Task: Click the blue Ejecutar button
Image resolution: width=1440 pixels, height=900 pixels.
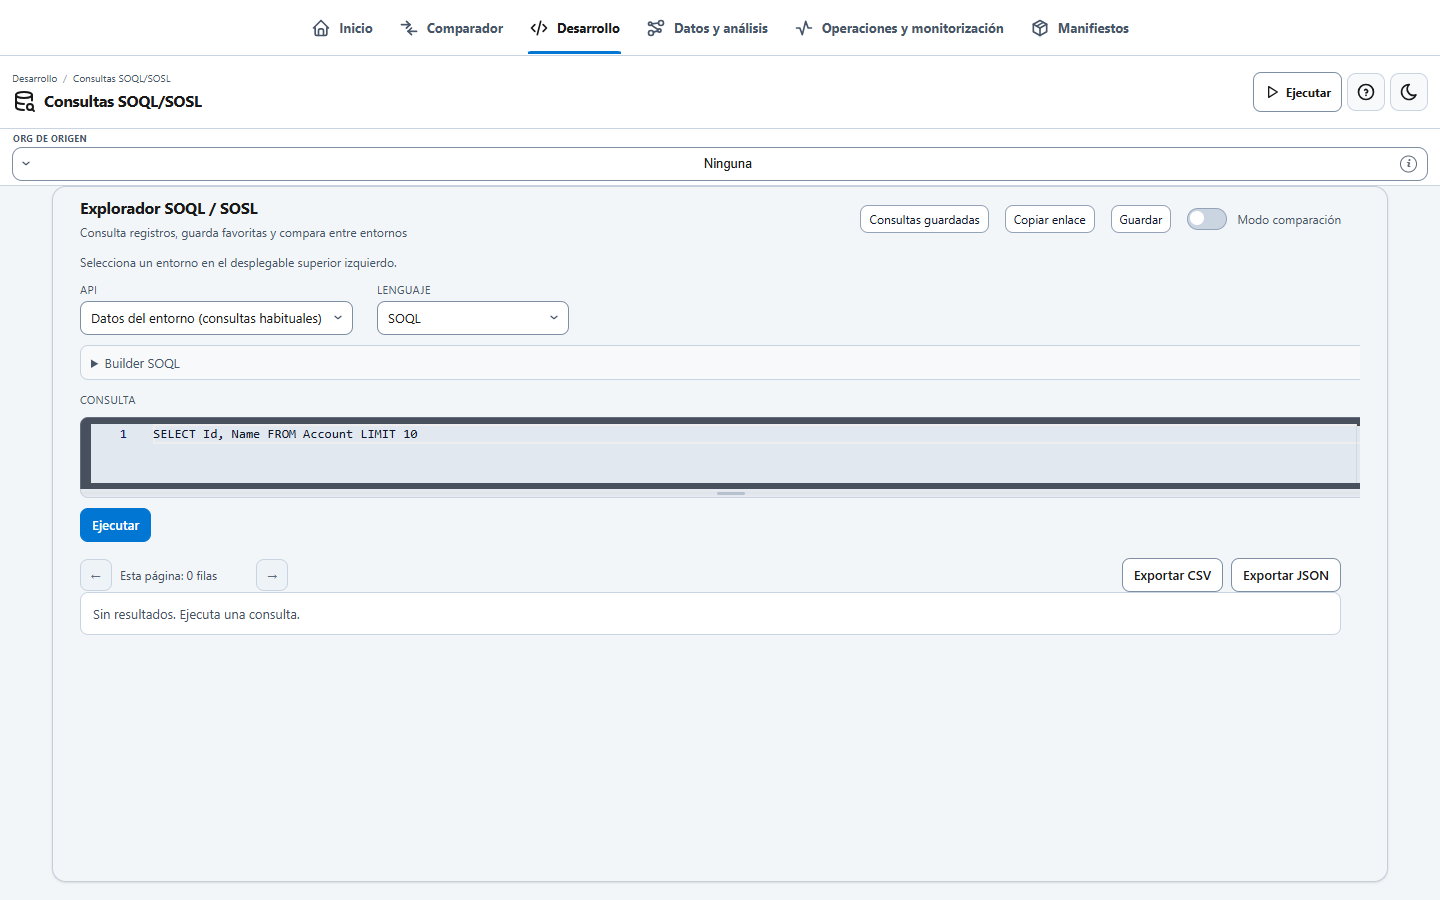Action: 115,525
